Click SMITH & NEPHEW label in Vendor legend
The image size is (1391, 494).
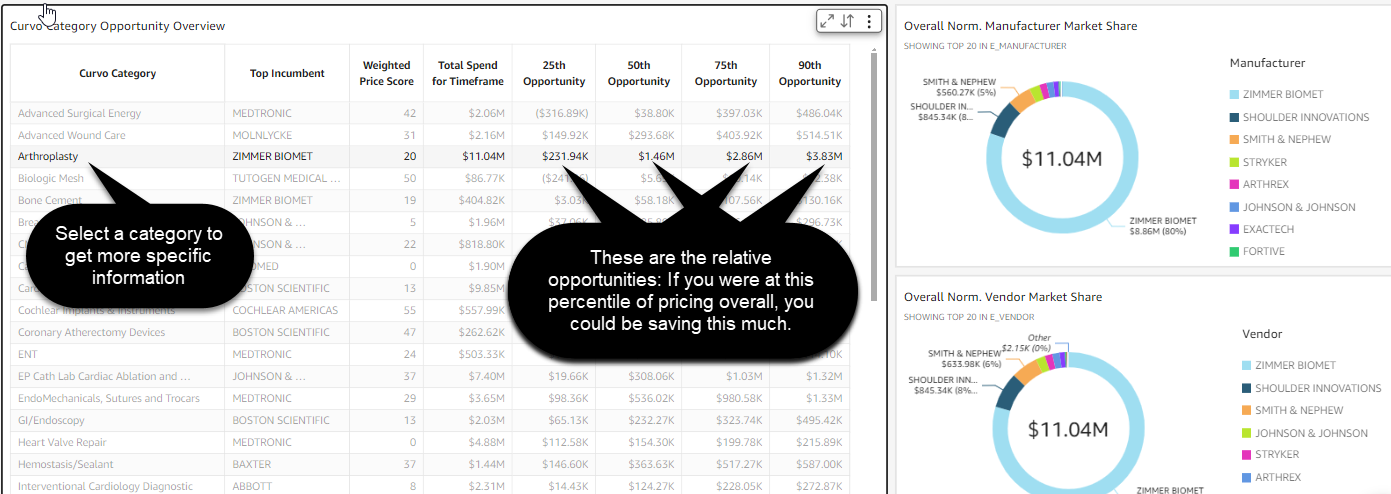(1299, 410)
